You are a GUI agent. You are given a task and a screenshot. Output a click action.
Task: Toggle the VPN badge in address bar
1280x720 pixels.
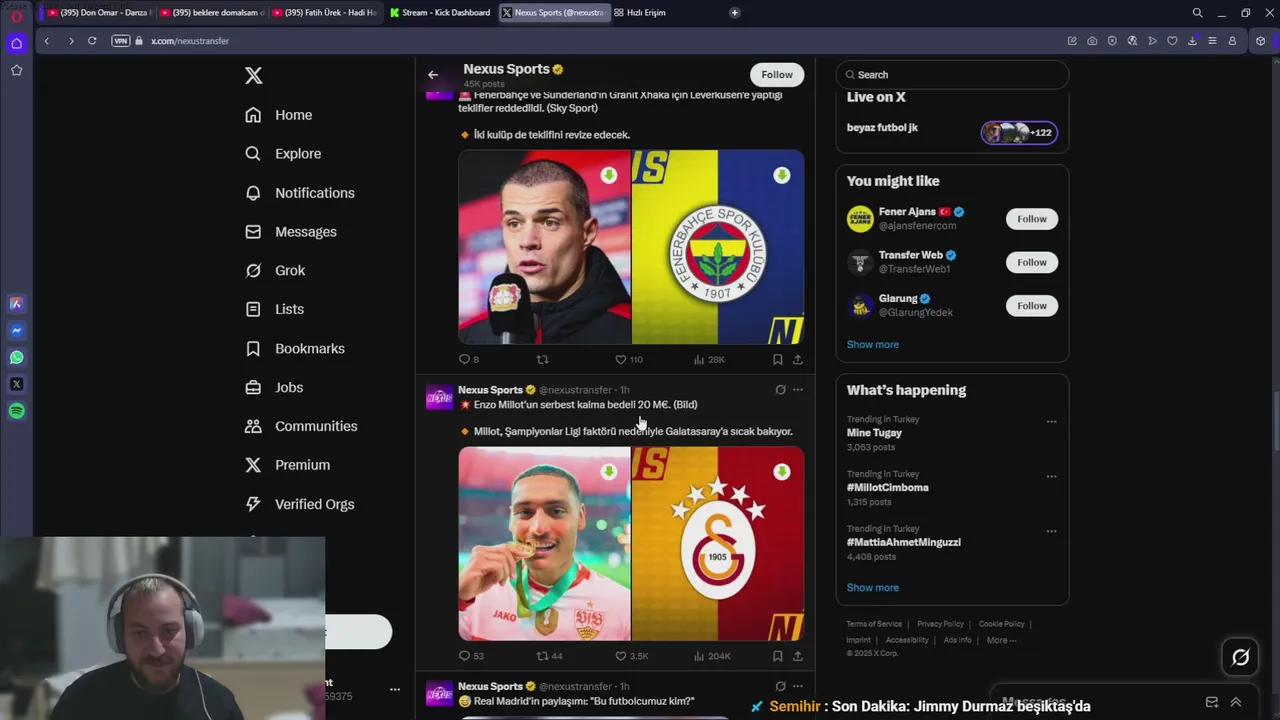[121, 41]
